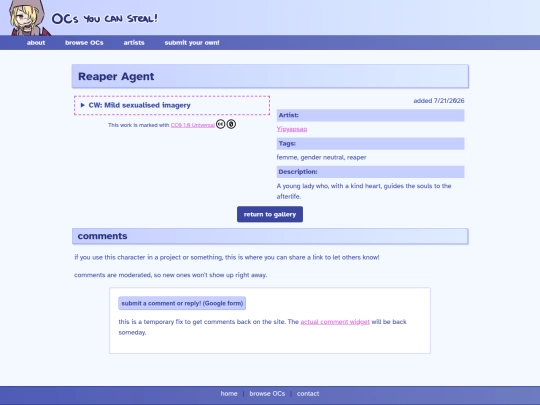Click the comments section heading
Image resolution: width=540 pixels, height=405 pixels.
point(270,236)
